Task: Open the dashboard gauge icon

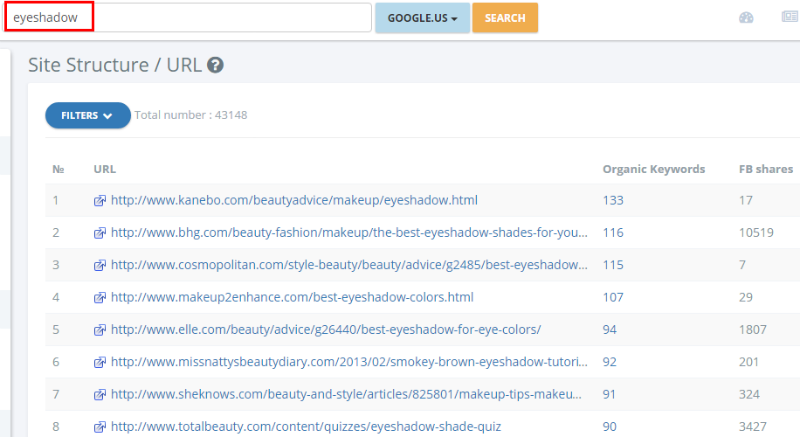Action: [746, 18]
